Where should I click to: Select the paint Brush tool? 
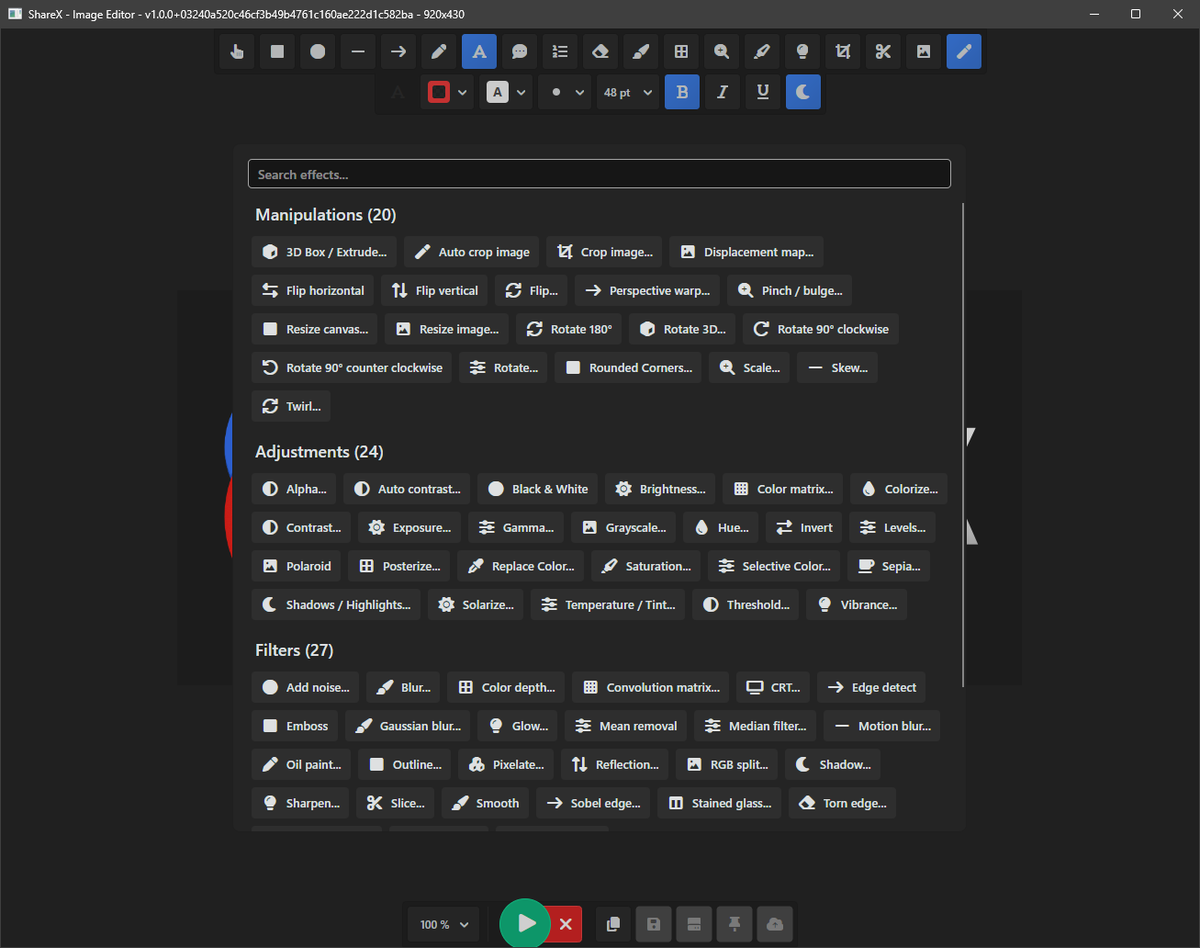point(641,51)
